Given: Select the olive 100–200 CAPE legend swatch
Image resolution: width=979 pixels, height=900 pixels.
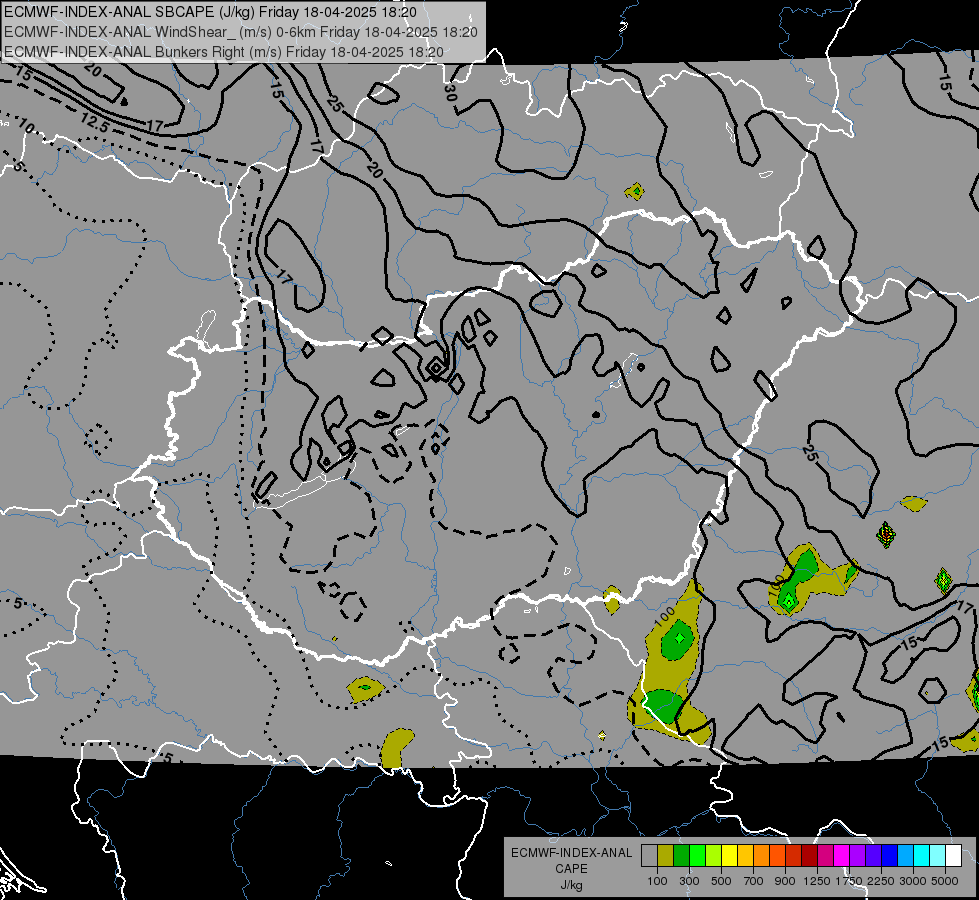Looking at the screenshot, I should (x=666, y=856).
